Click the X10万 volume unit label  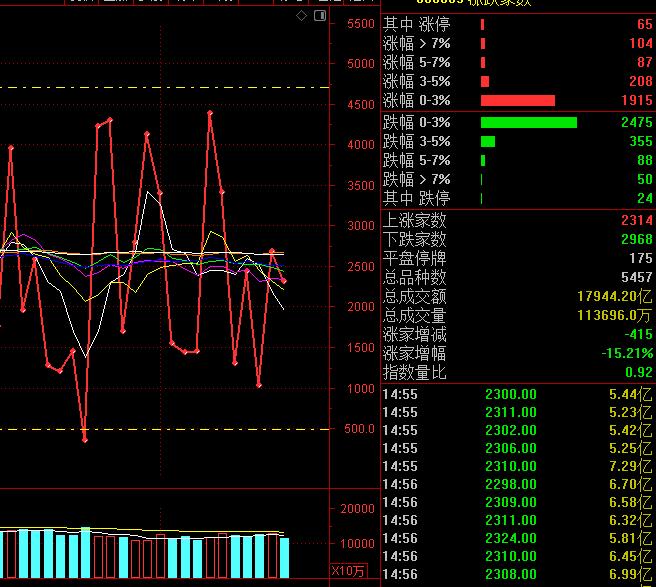[x=348, y=571]
